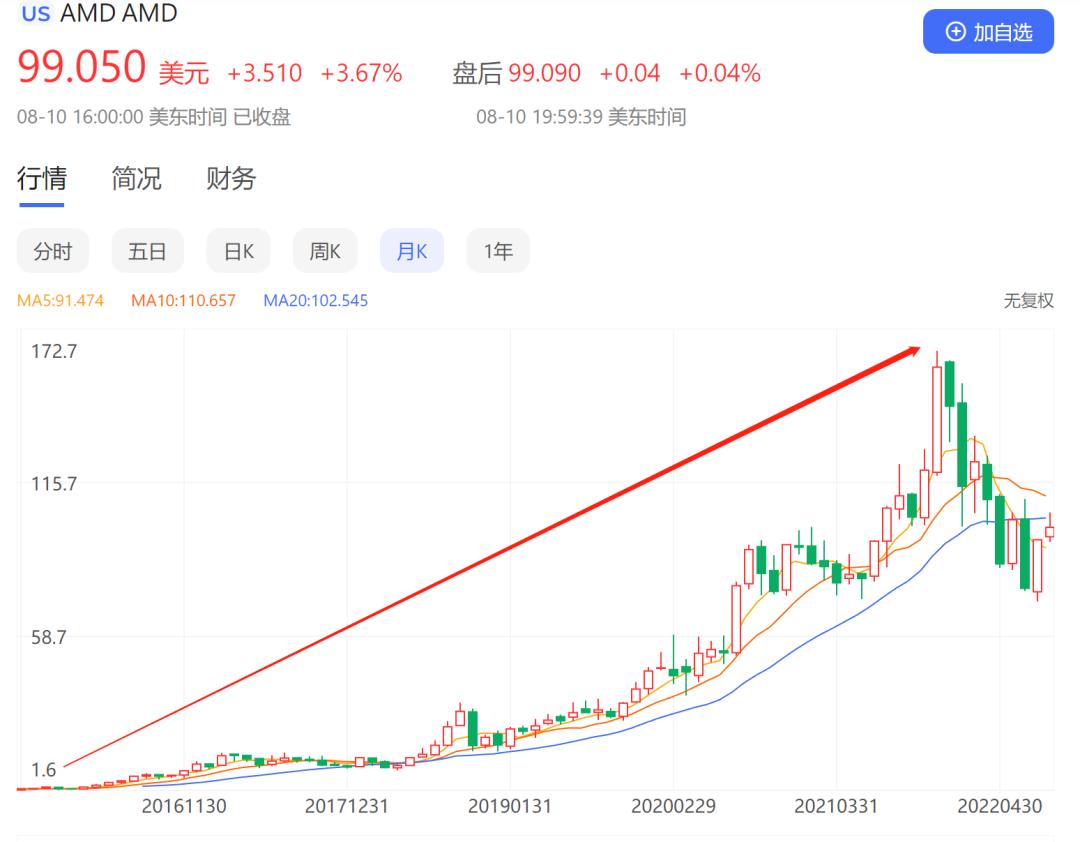The image size is (1080, 842).
Task: Click the MA5:91.474 indicator label
Action: coord(61,300)
